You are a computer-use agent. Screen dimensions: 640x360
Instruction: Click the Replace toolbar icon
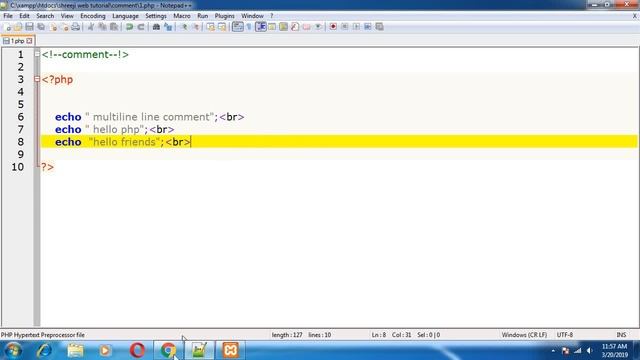click(x=168, y=27)
